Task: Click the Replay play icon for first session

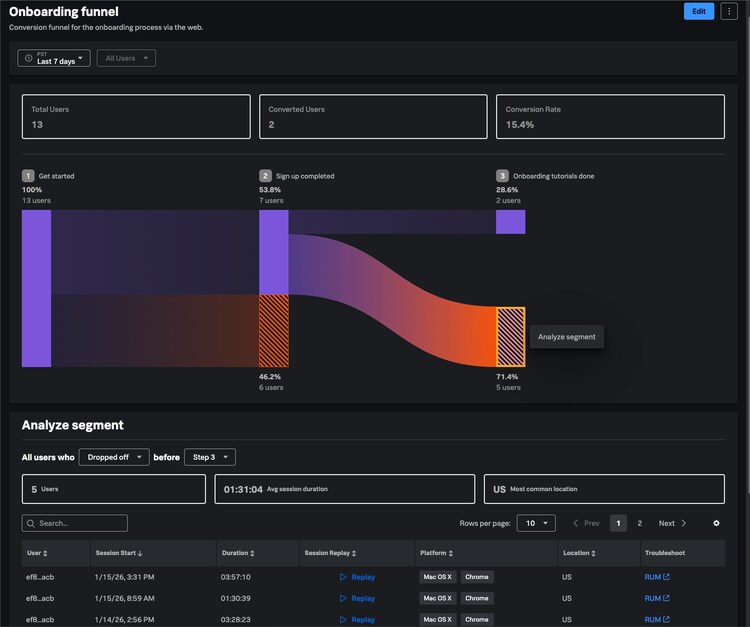Action: [x=343, y=577]
